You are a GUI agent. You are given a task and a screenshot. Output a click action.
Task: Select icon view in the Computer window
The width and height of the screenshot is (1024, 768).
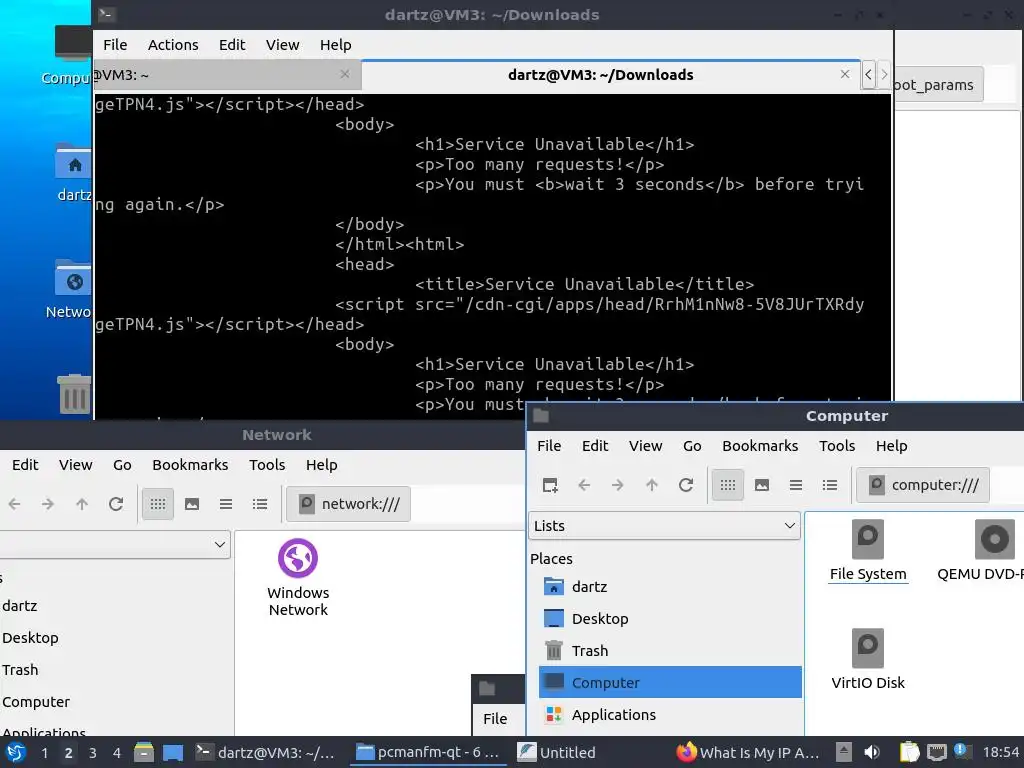[x=728, y=485]
